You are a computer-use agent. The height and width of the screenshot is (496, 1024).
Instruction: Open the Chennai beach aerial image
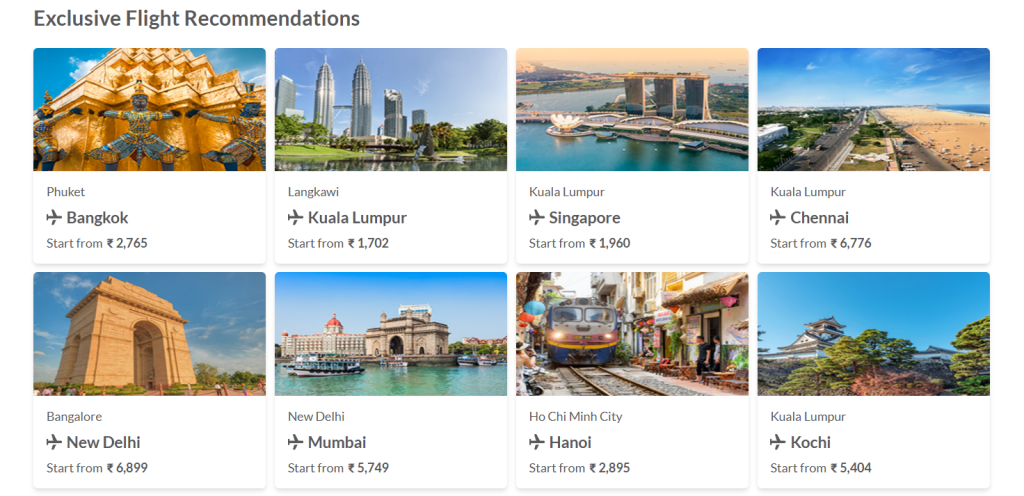(873, 110)
